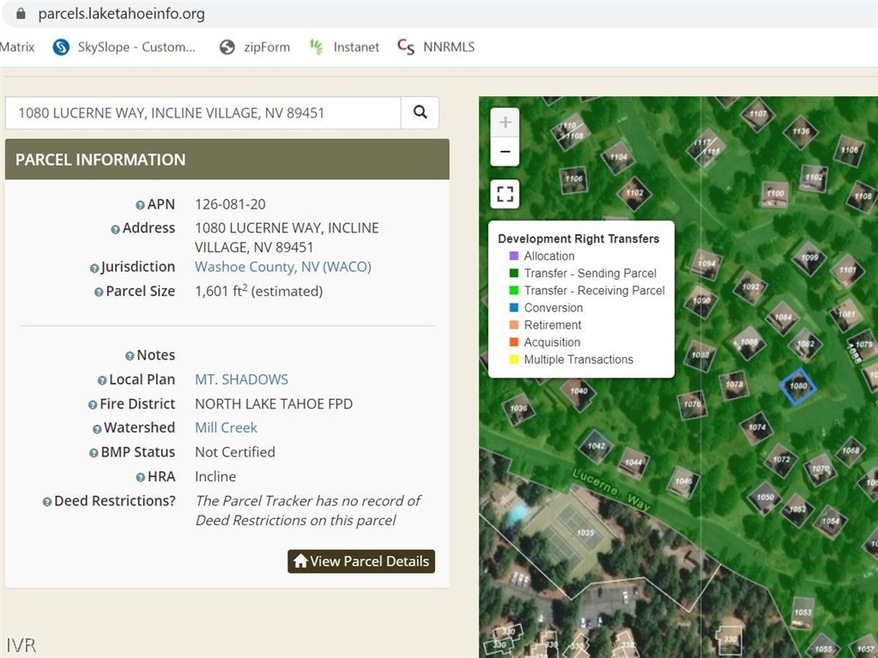Click the Transfer - Receiving Parcel swatch
Viewport: 878px width, 658px height.
pyautogui.click(x=513, y=290)
